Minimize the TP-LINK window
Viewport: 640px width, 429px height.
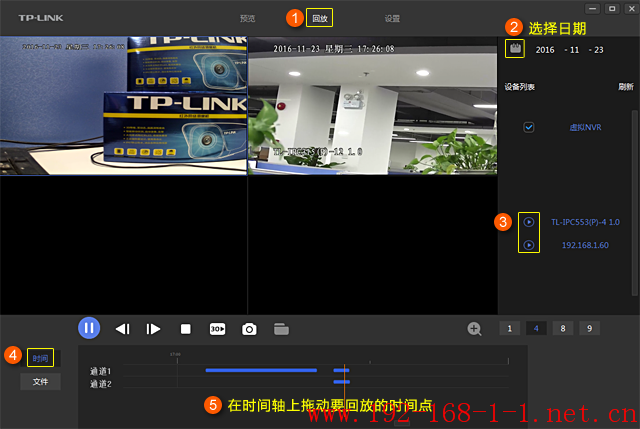click(x=593, y=9)
